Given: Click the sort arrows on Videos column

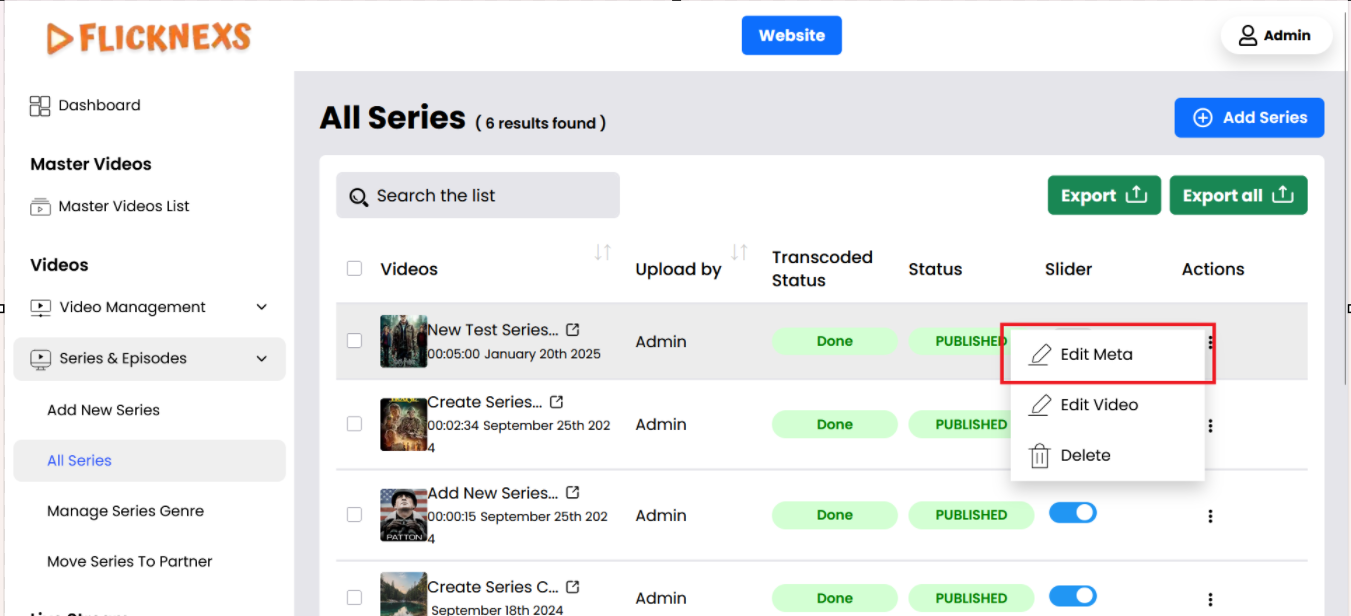Looking at the screenshot, I should pos(602,252).
